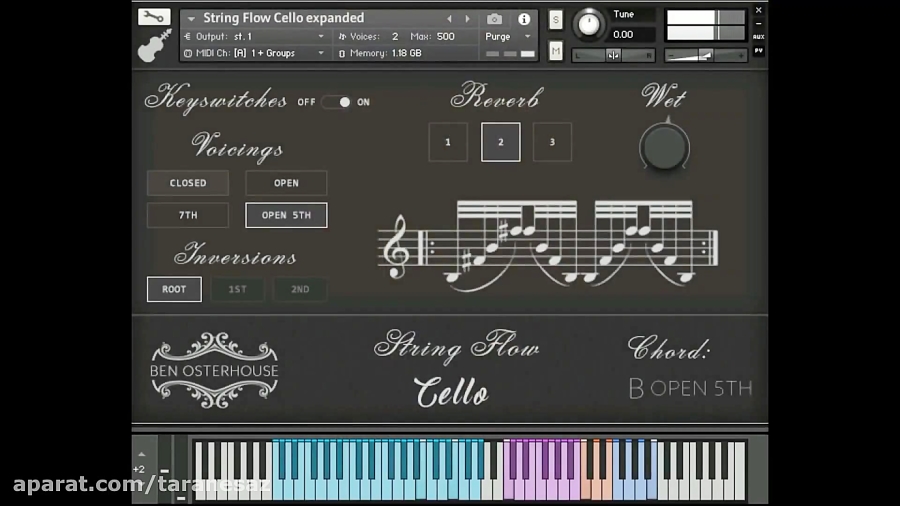This screenshot has width=900, height=506.
Task: Solo the instrument with S button
Action: coord(555,20)
